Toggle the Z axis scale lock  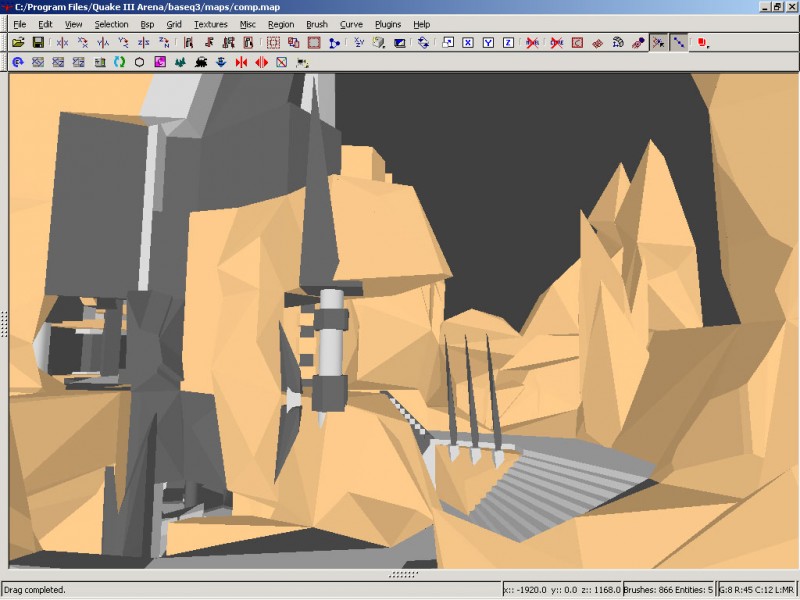tap(508, 42)
